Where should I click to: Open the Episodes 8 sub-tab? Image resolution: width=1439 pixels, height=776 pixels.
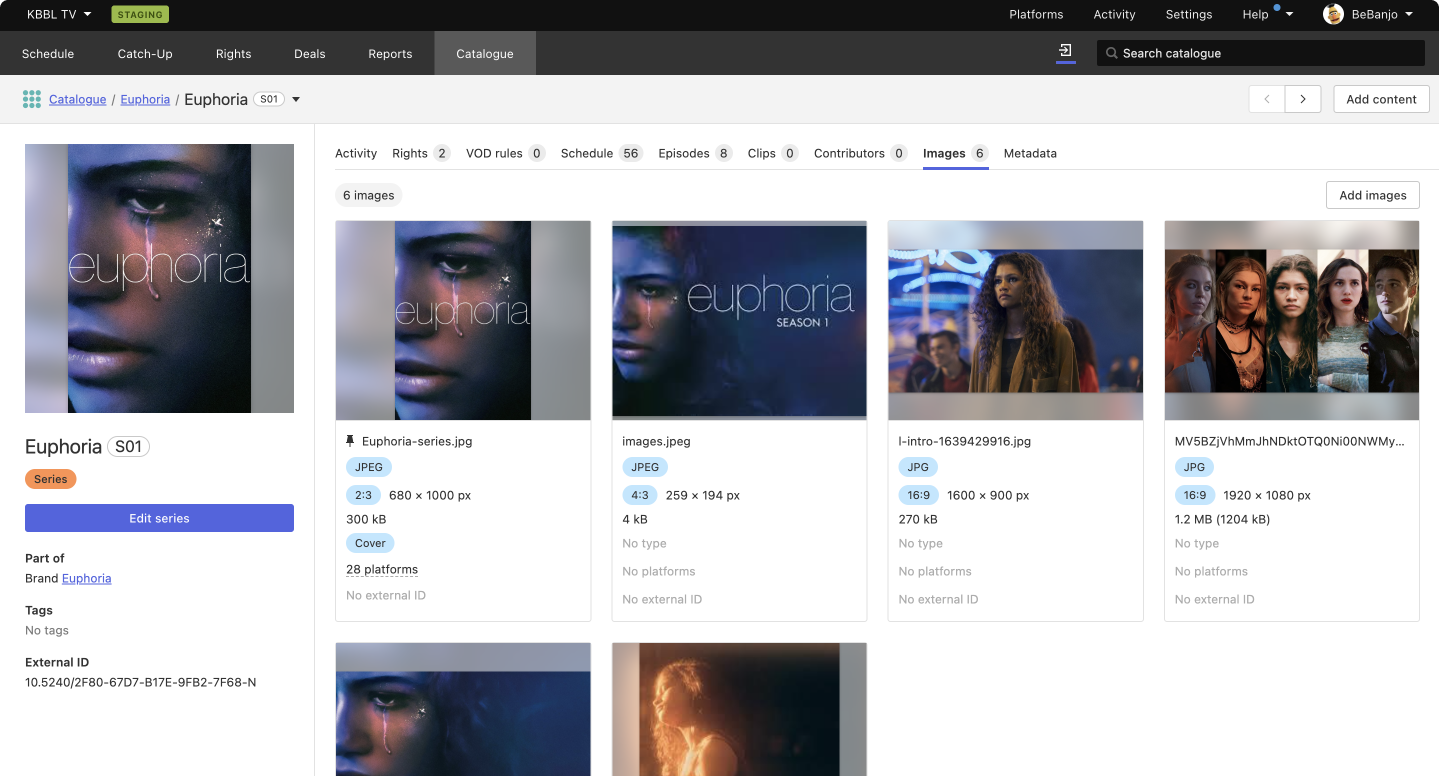(x=695, y=153)
